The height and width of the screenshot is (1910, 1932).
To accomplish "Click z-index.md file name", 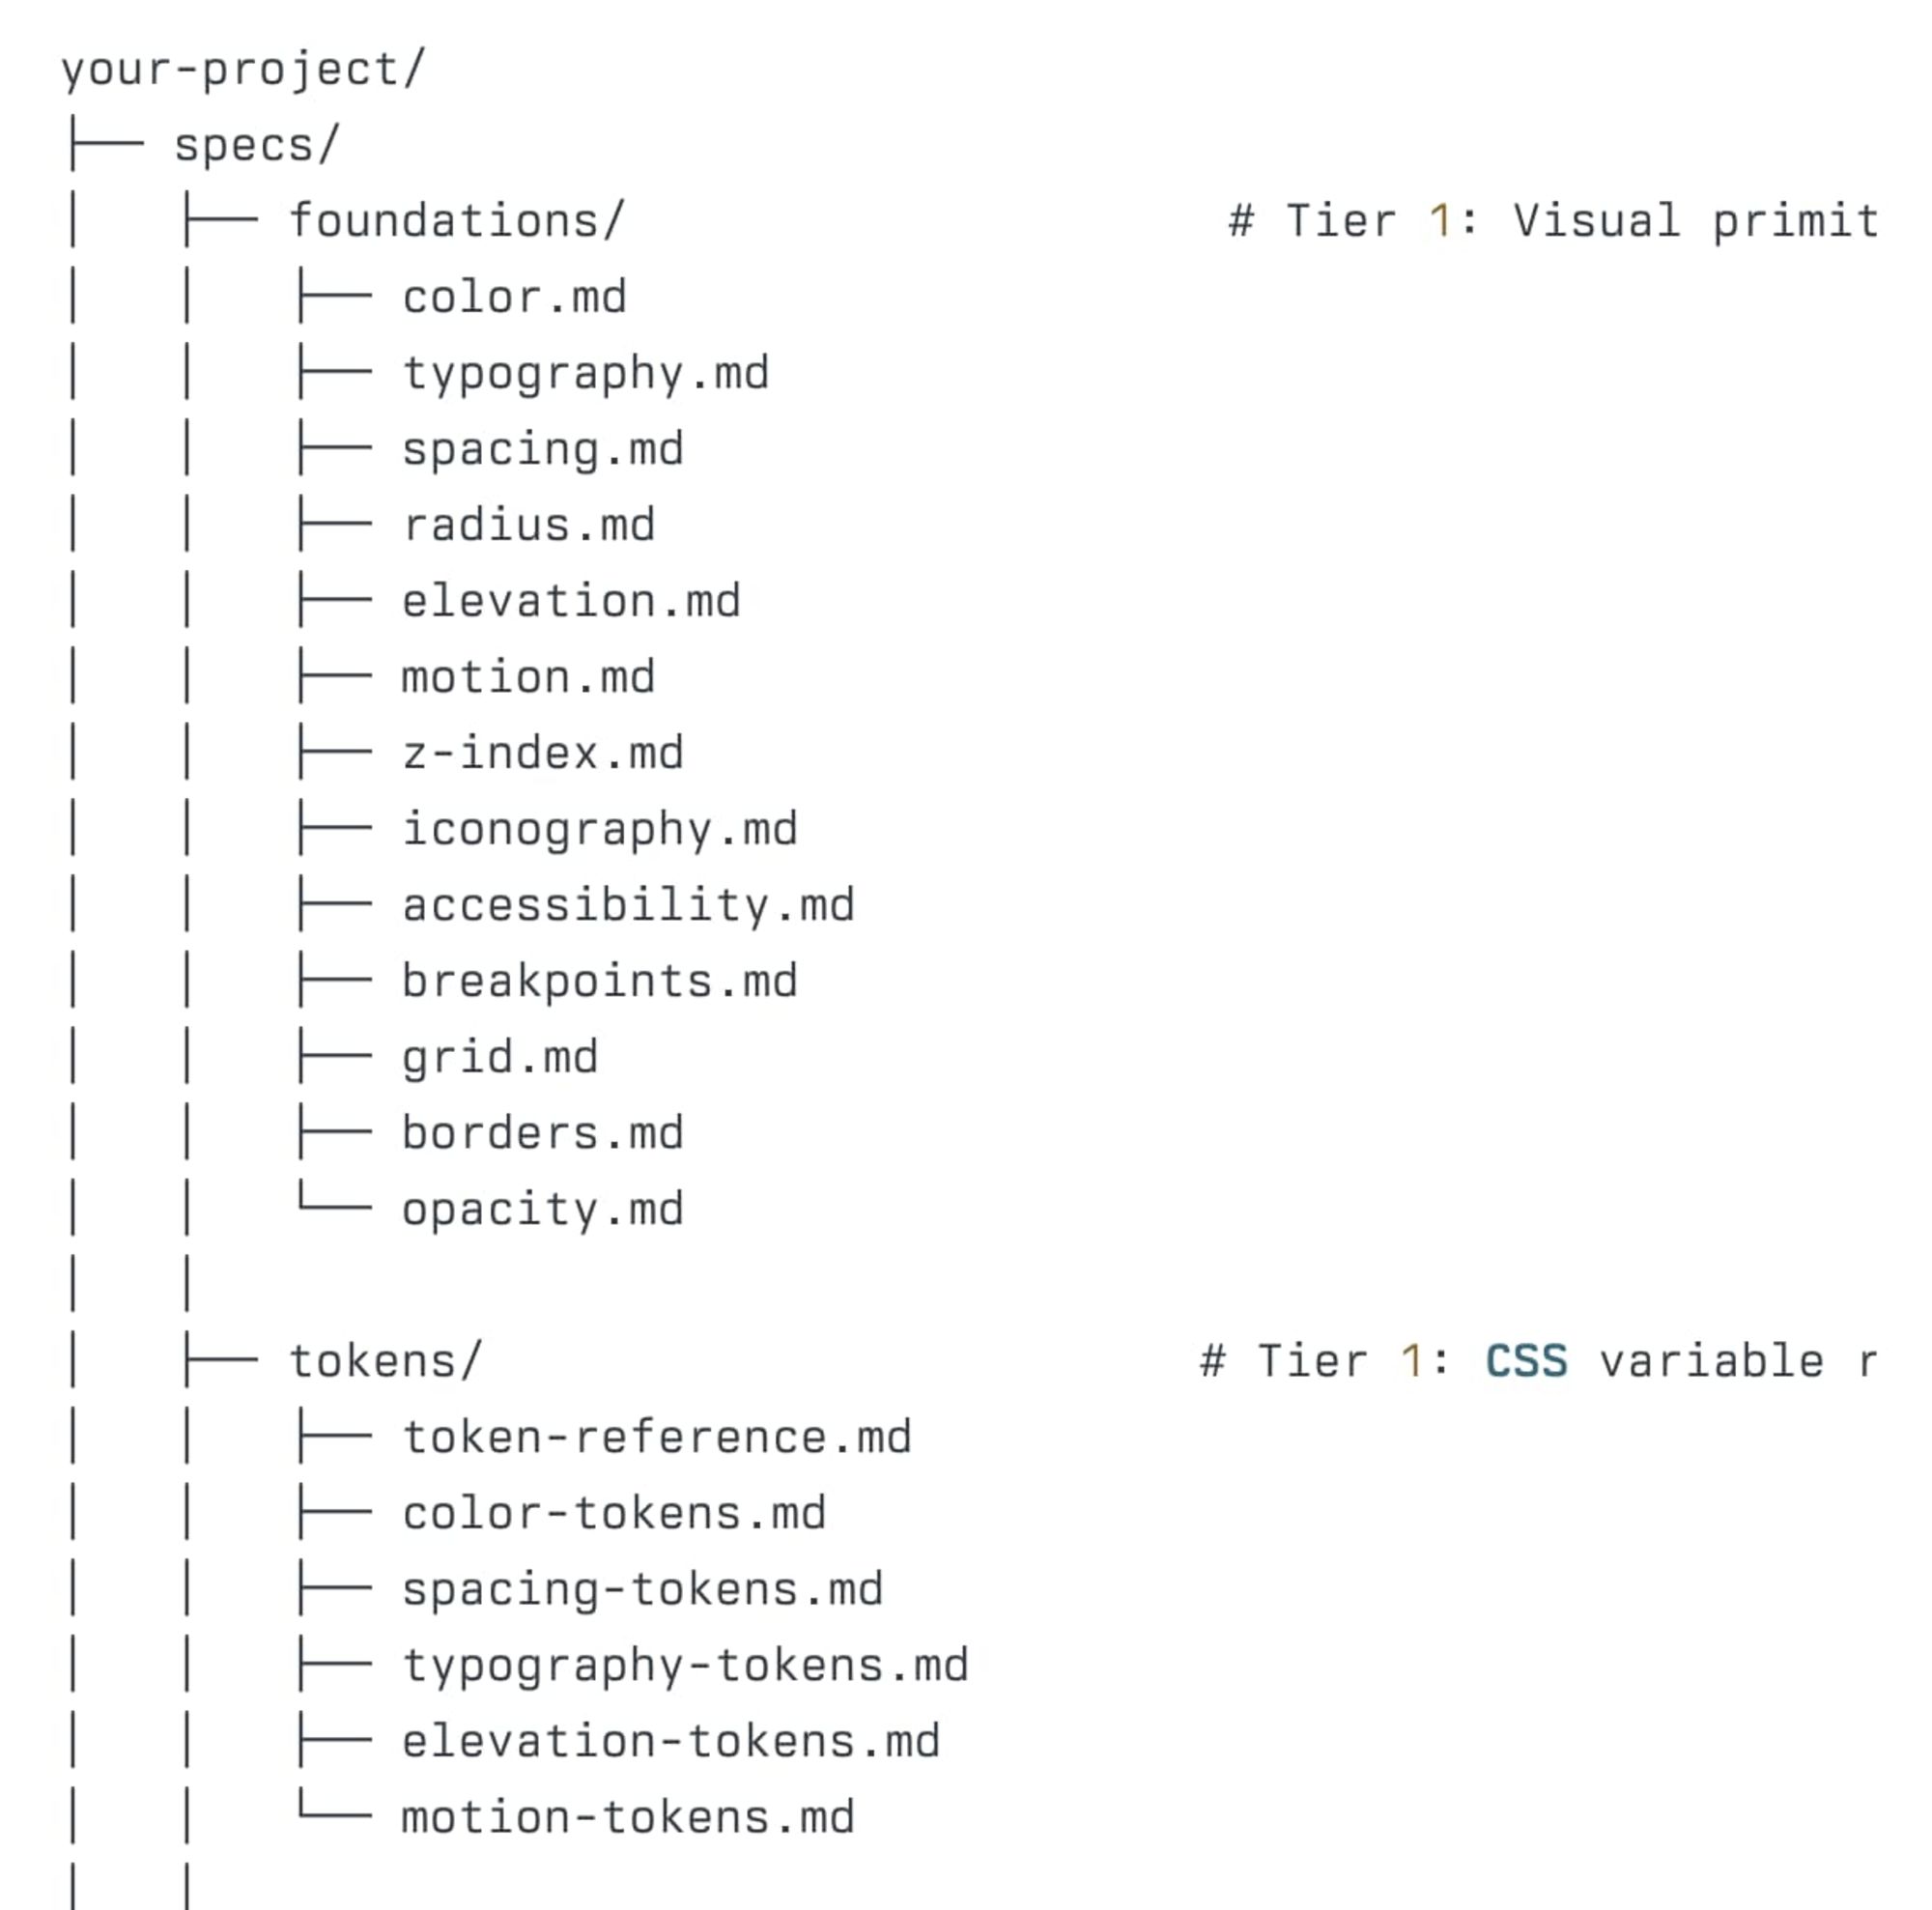I will 543,753.
